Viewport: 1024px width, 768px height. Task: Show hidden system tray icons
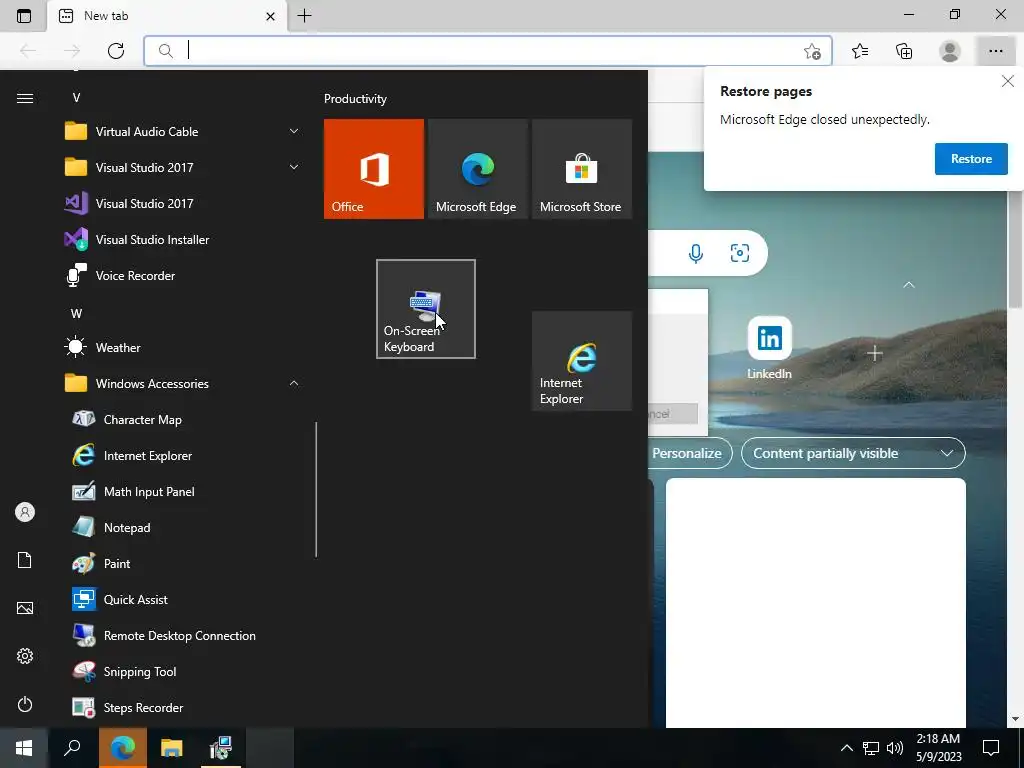coord(846,748)
